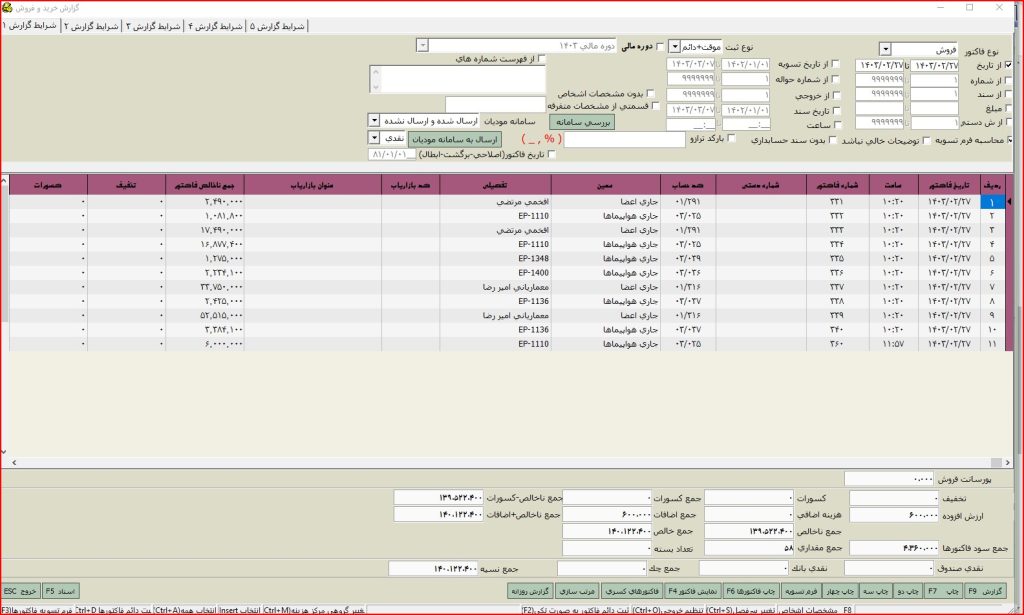
Task: Click the 'پورسانت فروش' input field
Action: [890, 479]
